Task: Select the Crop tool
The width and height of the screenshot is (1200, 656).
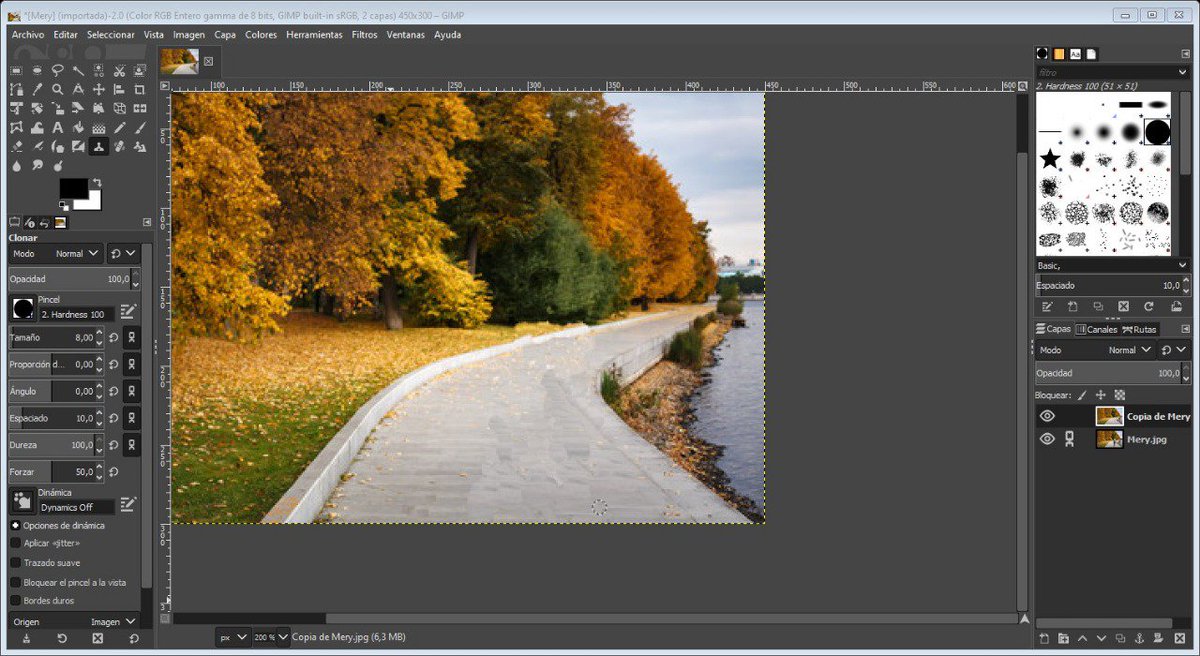Action: 140,89
